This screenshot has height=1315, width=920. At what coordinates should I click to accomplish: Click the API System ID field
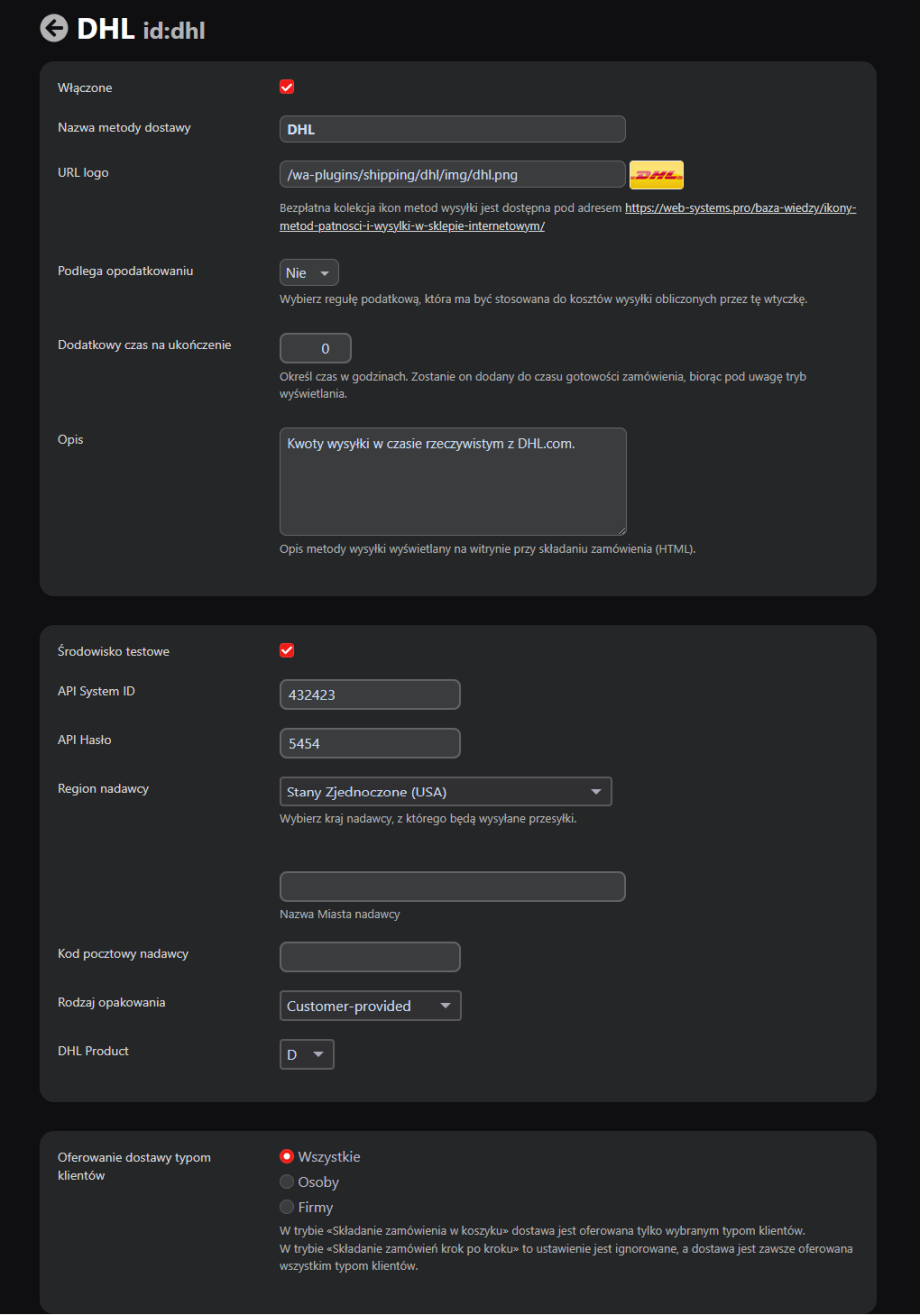point(370,694)
